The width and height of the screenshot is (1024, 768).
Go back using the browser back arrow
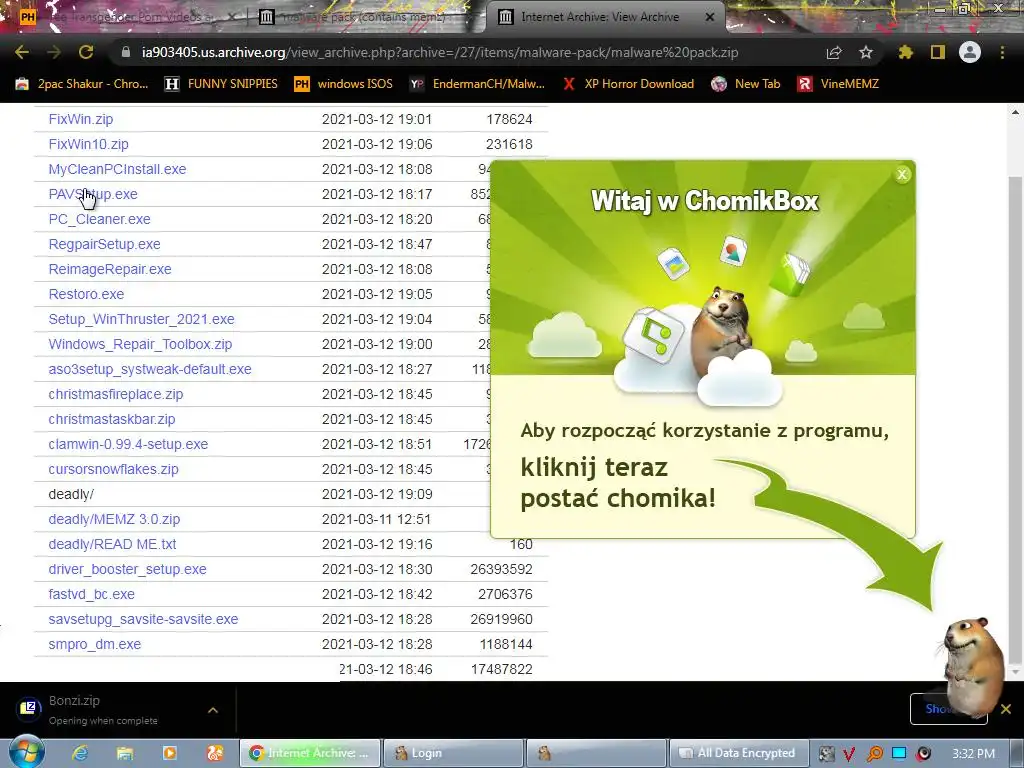[22, 52]
